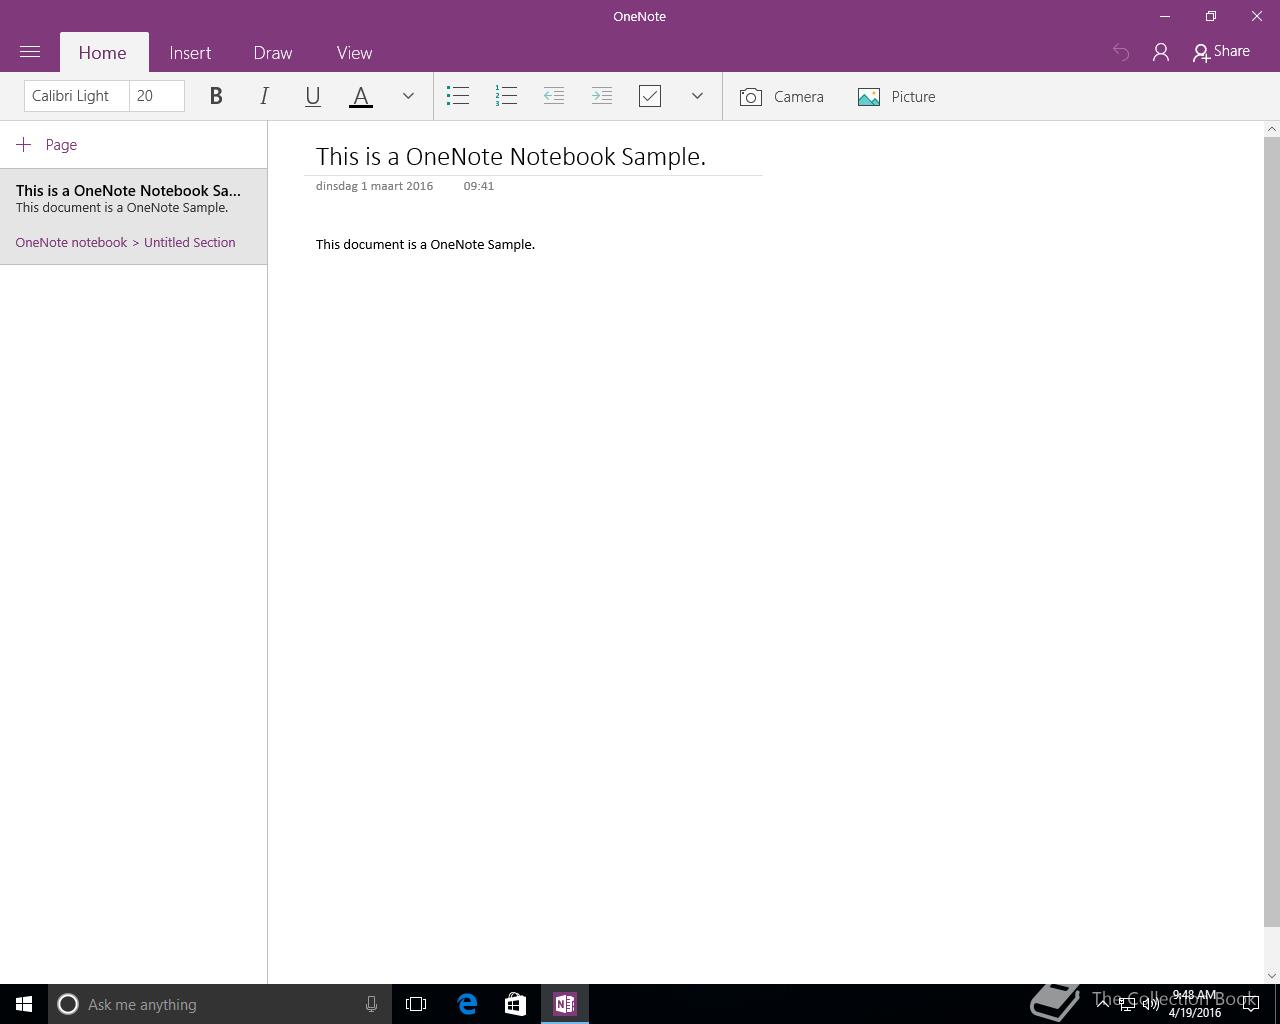Open the Insert tab
The image size is (1280, 1024).
coord(190,53)
